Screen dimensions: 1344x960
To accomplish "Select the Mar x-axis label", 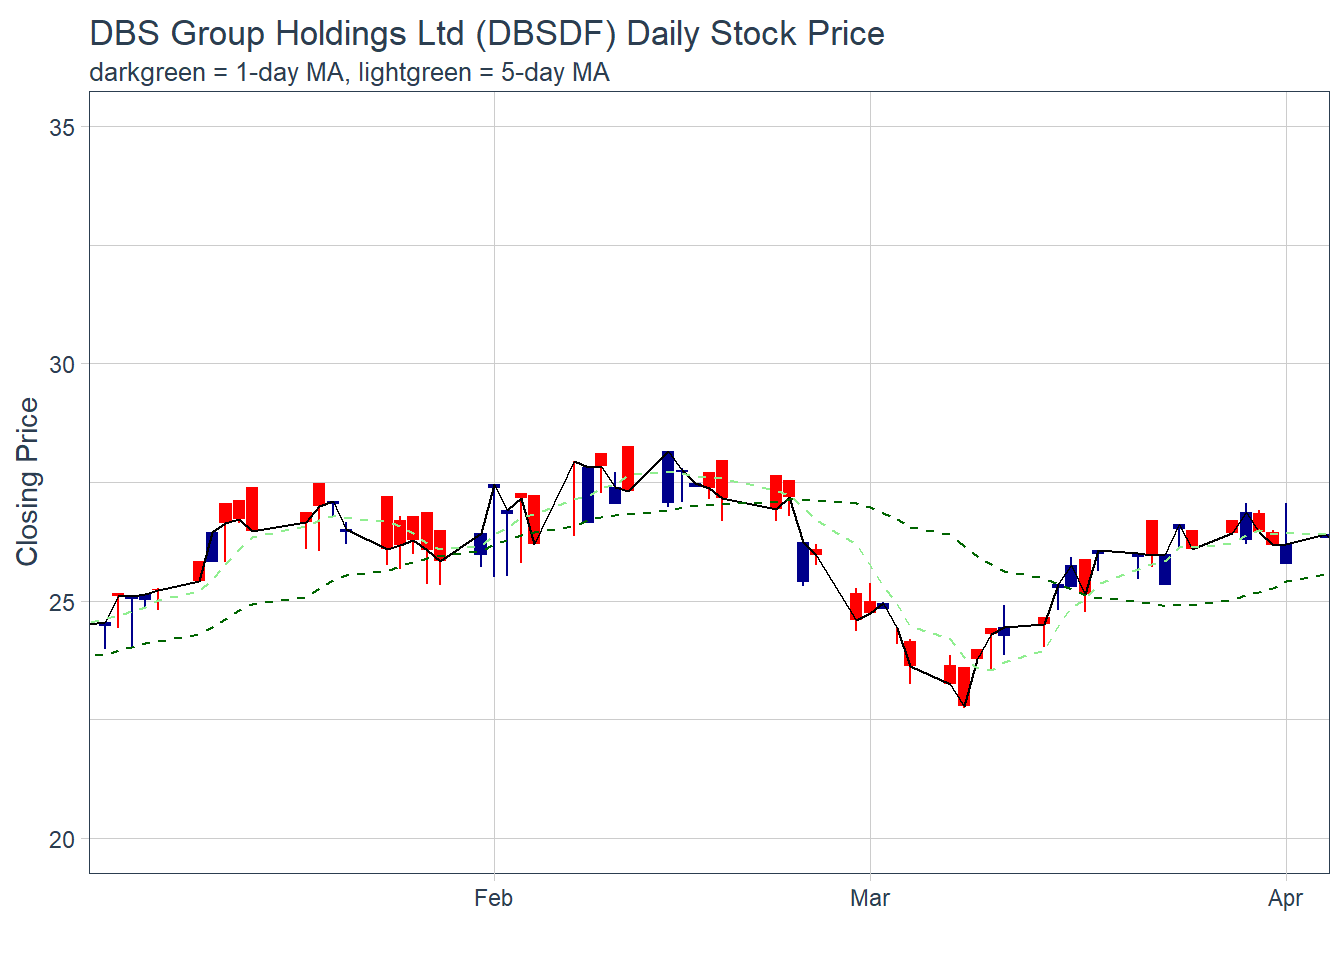I will (x=869, y=898).
